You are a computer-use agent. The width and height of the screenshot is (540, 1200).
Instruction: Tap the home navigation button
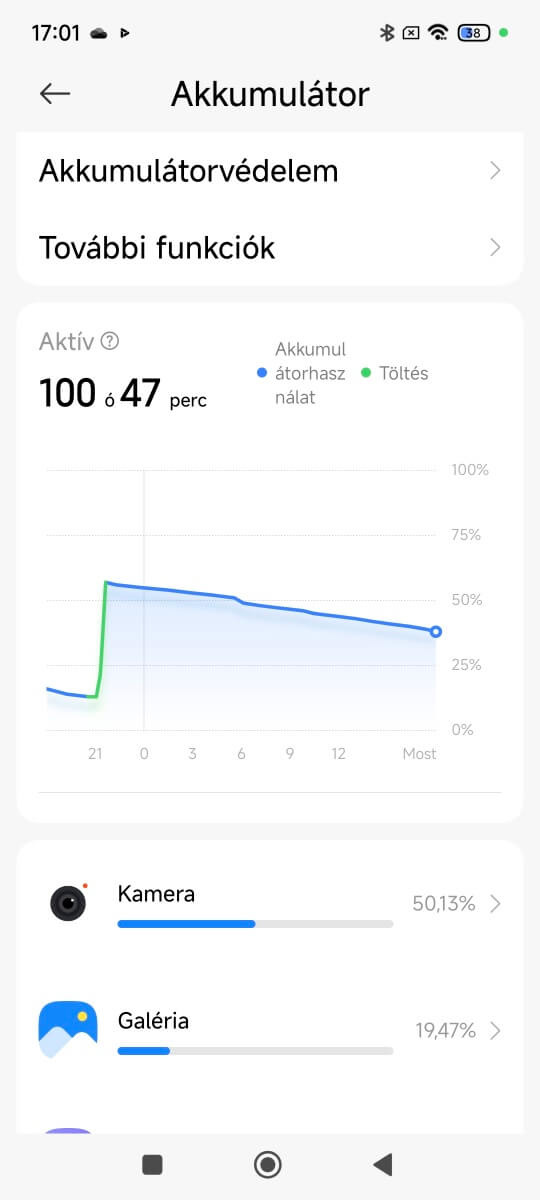pyautogui.click(x=268, y=1164)
